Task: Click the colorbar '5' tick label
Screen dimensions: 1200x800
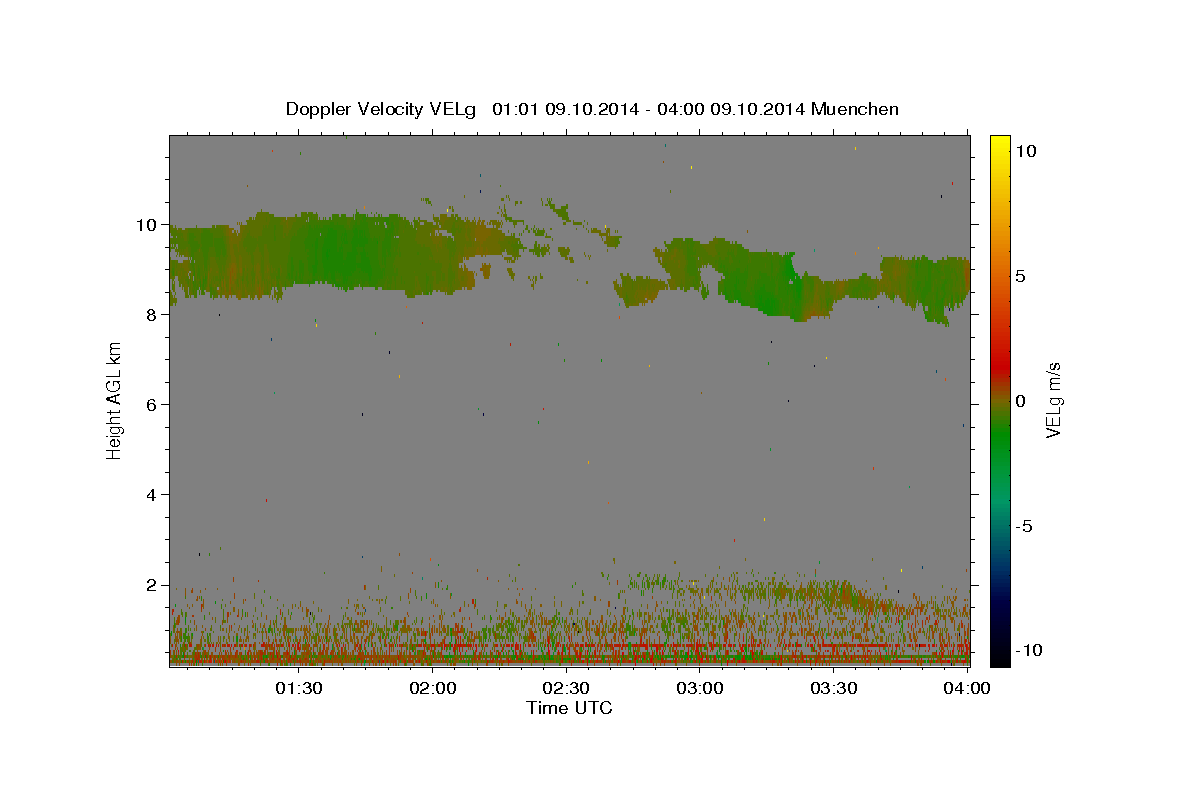Action: tap(1021, 276)
